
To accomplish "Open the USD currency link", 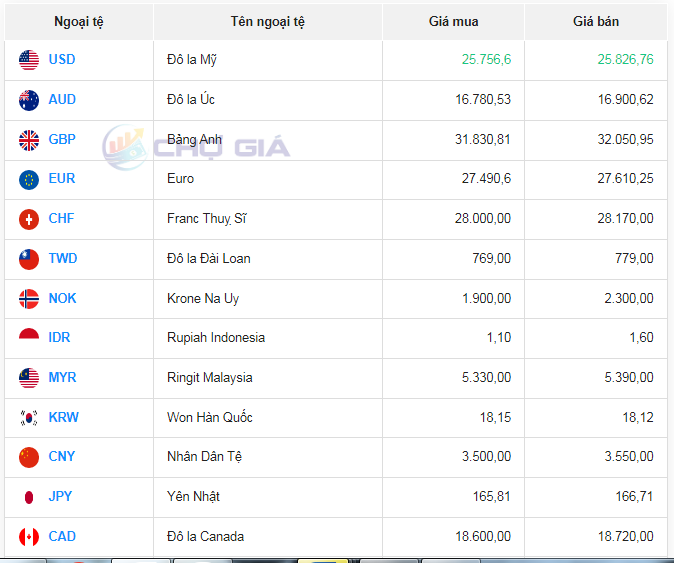I will click(x=62, y=59).
